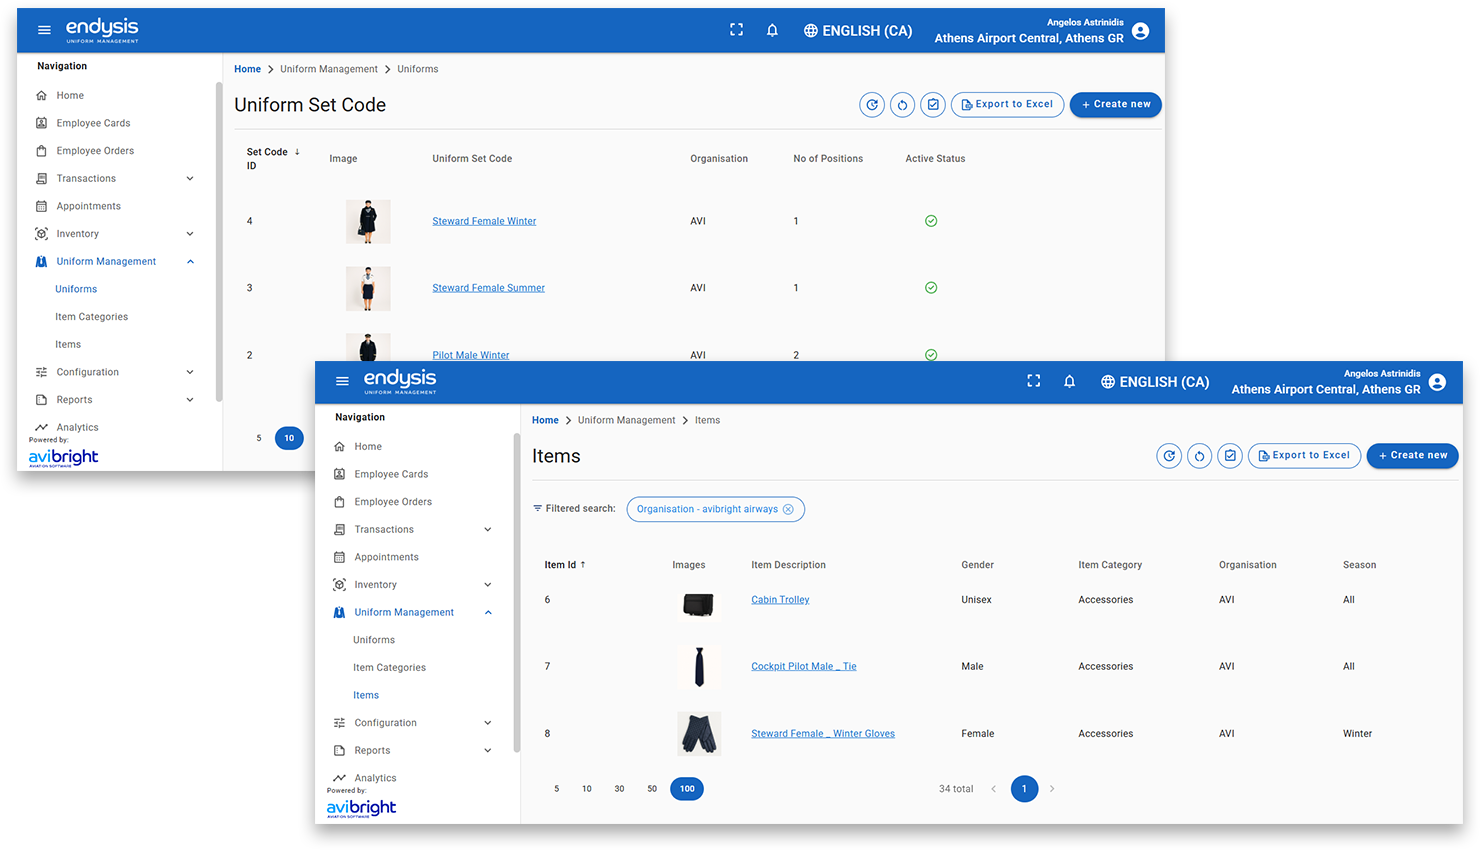Collapse Uniform Management in the Items page sidebar

pos(487,613)
